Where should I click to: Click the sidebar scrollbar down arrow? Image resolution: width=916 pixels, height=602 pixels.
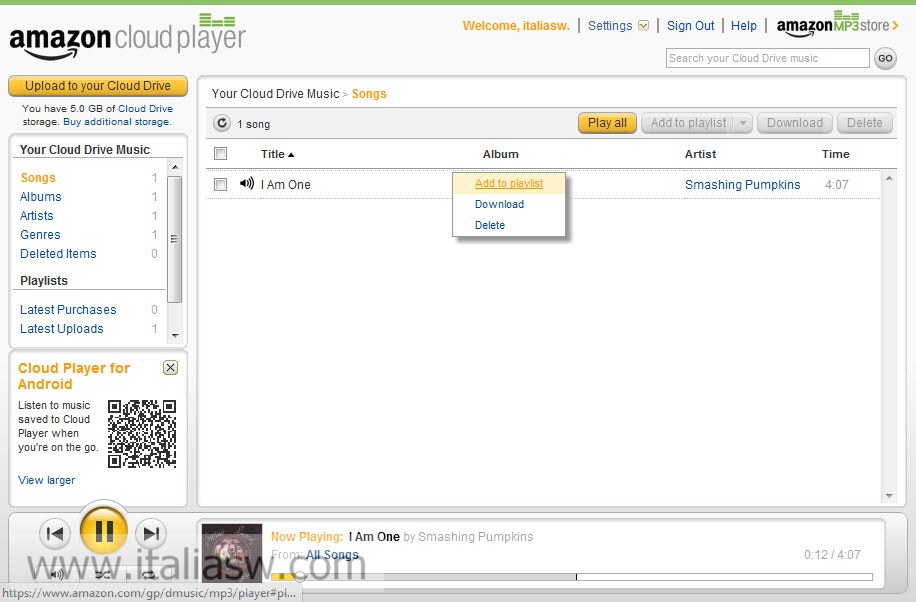click(x=175, y=335)
